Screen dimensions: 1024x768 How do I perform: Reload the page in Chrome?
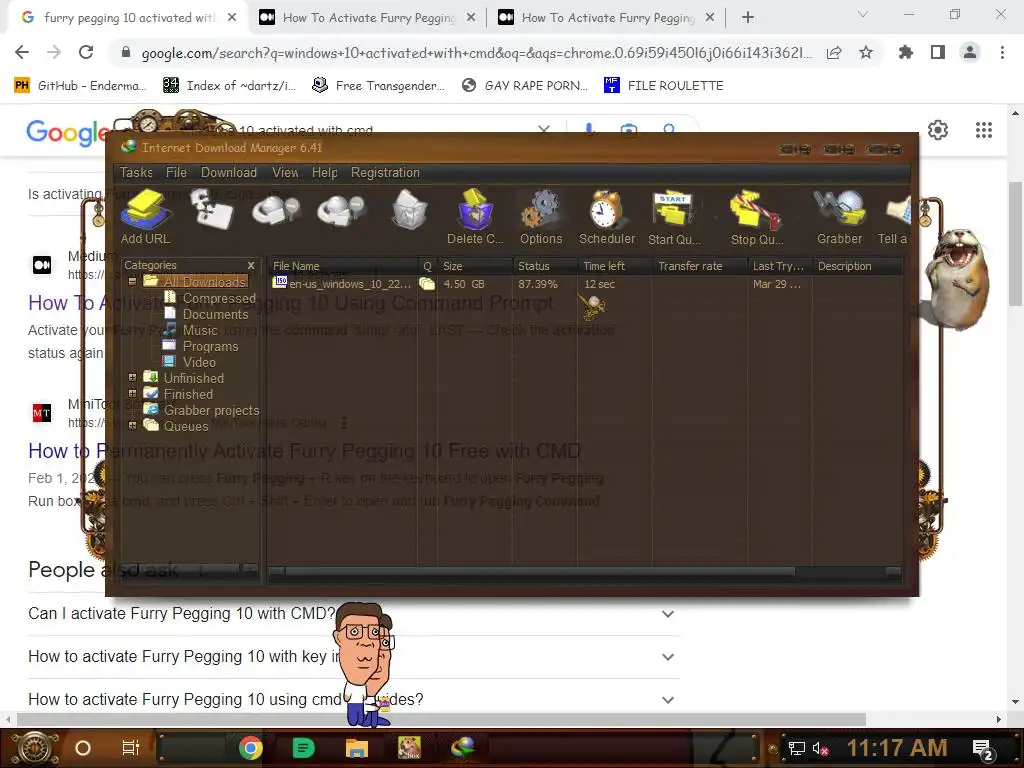point(86,52)
